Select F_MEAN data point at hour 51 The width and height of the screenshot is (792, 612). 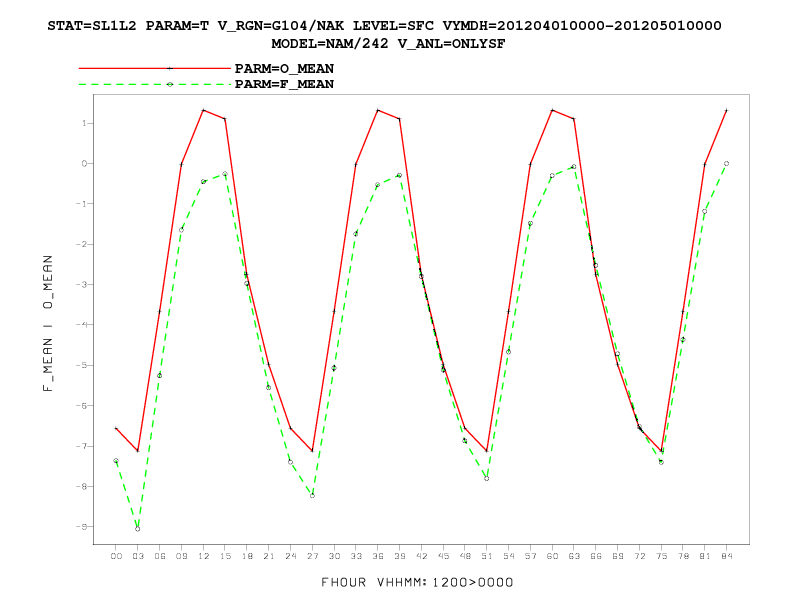[x=486, y=478]
